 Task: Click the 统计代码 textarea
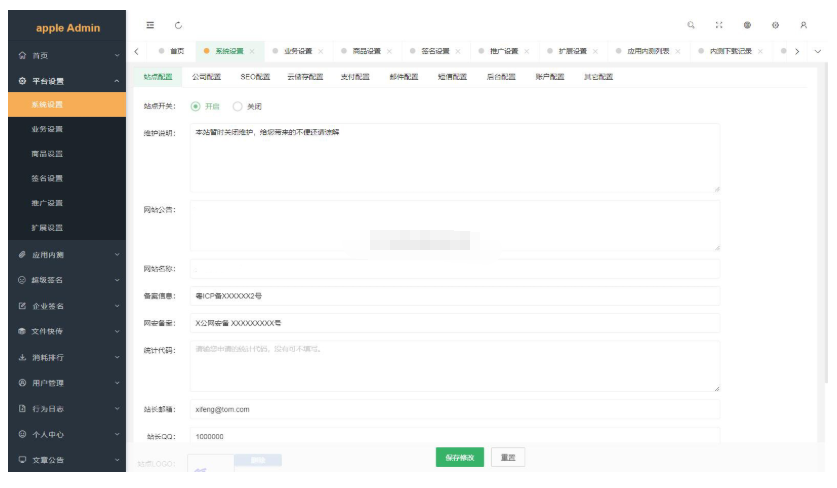[x=455, y=366]
